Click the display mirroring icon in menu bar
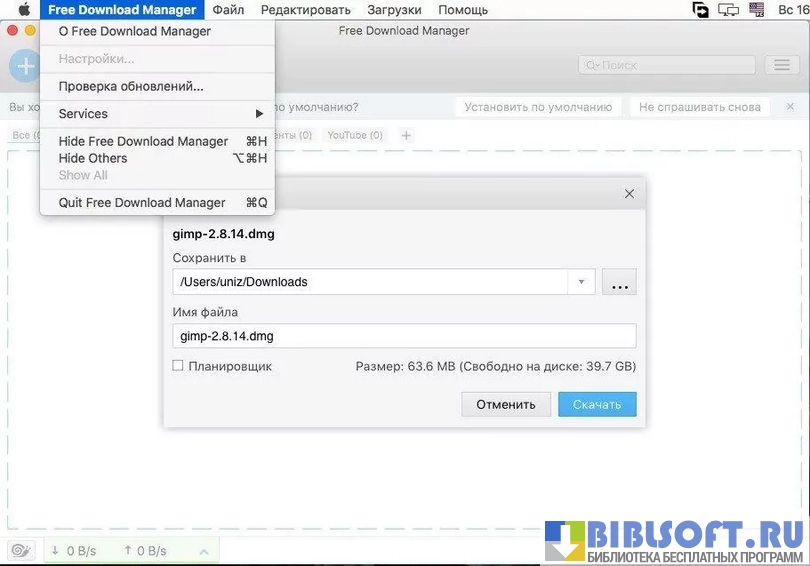The image size is (810, 566). click(x=728, y=10)
